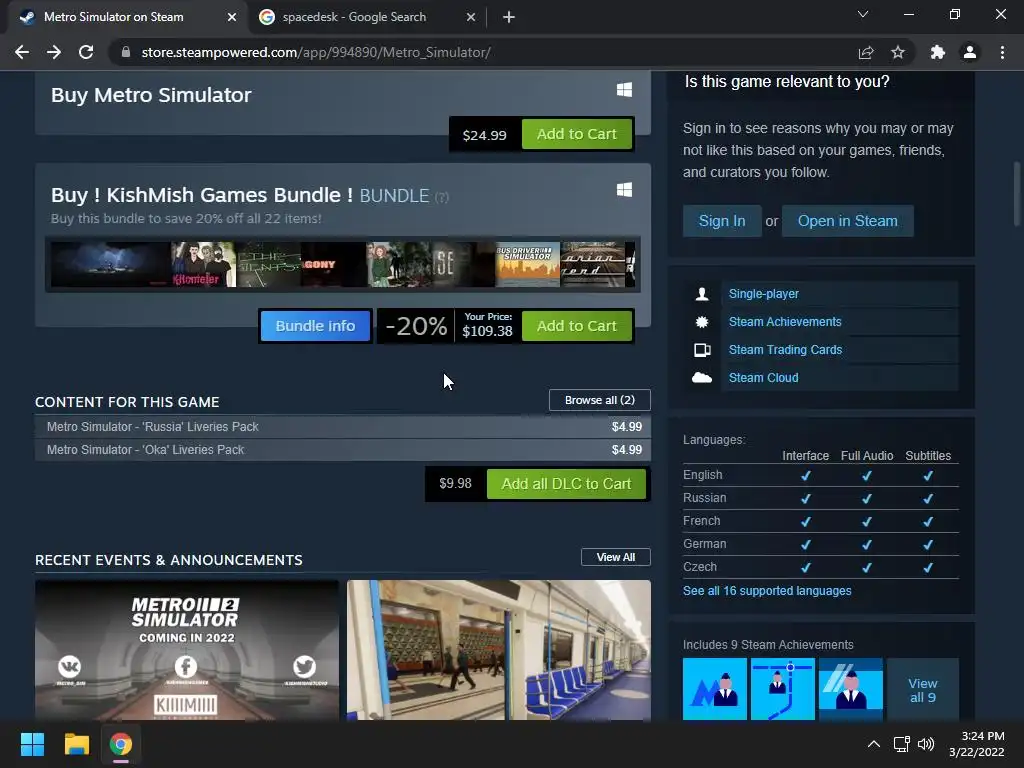
Task: Go back to the previous page
Action: click(22, 52)
